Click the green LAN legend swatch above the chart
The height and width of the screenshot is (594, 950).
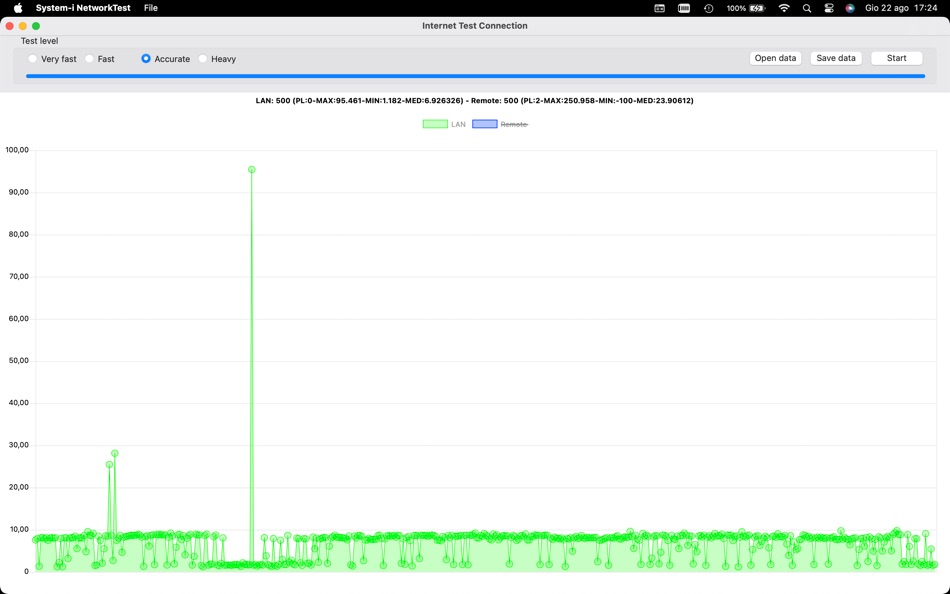pyautogui.click(x=437, y=123)
